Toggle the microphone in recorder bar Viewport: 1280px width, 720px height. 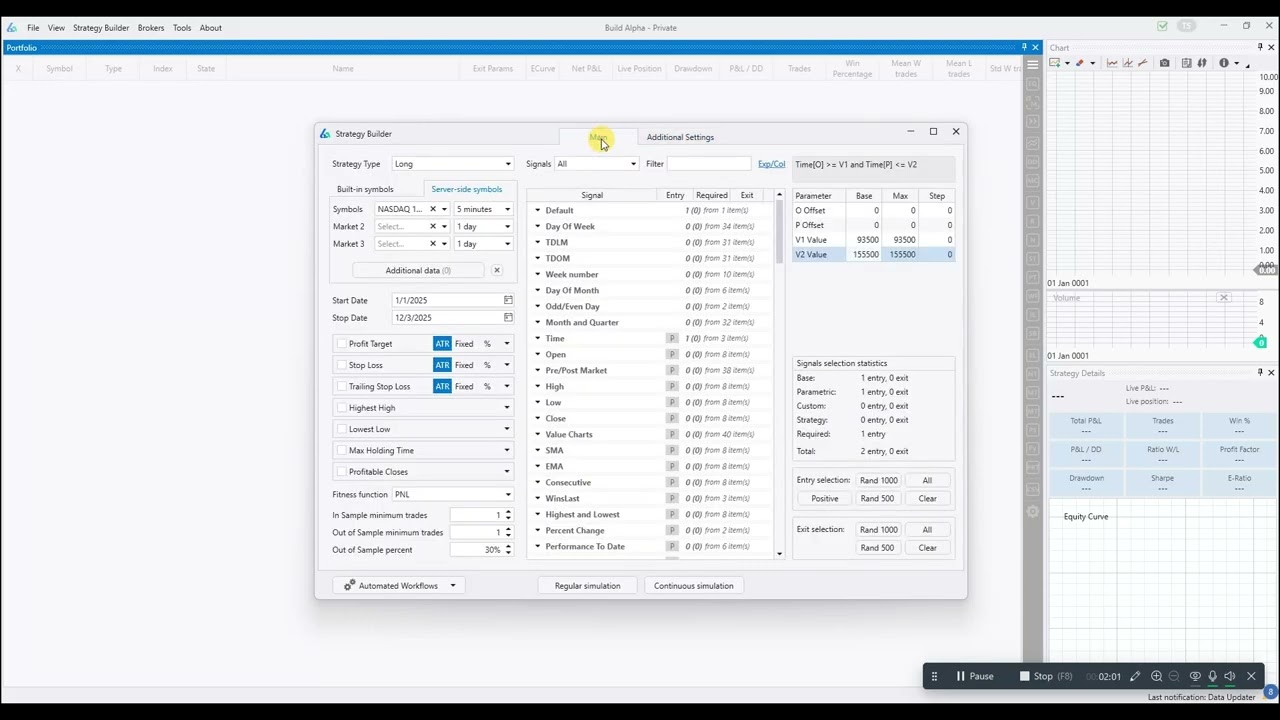(x=1212, y=676)
